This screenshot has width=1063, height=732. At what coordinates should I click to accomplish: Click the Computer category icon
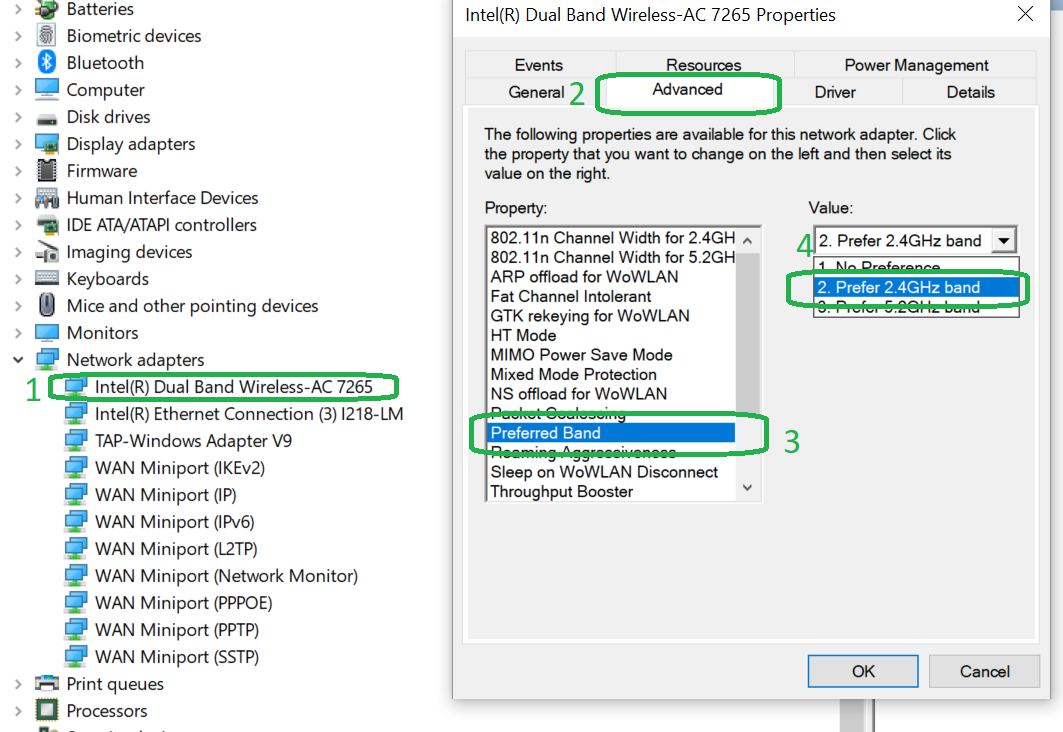click(47, 89)
